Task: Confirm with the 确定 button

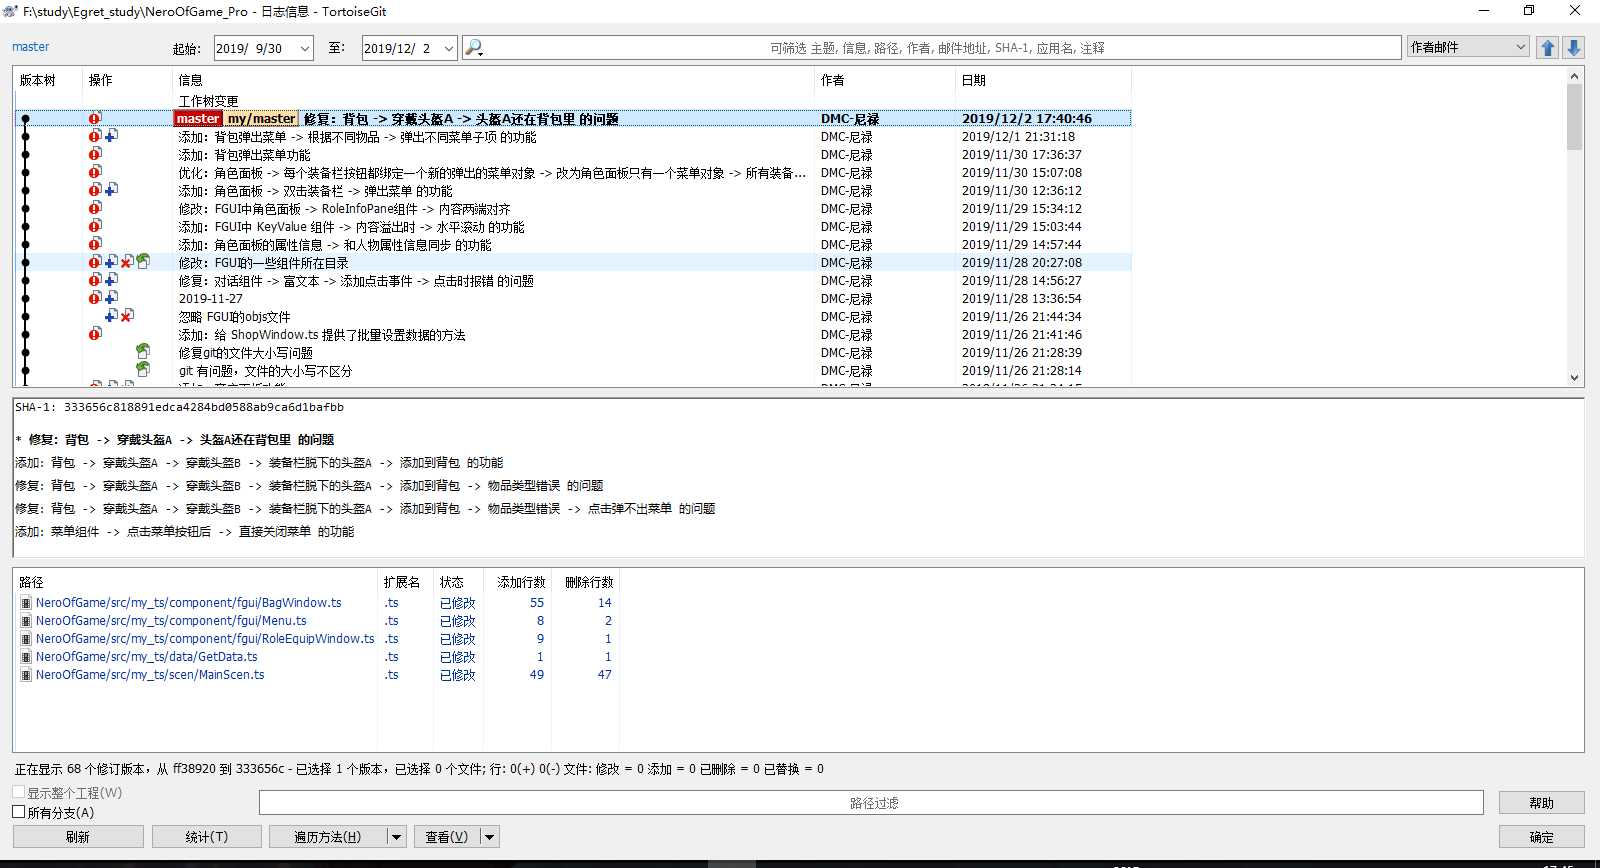Action: click(1541, 837)
